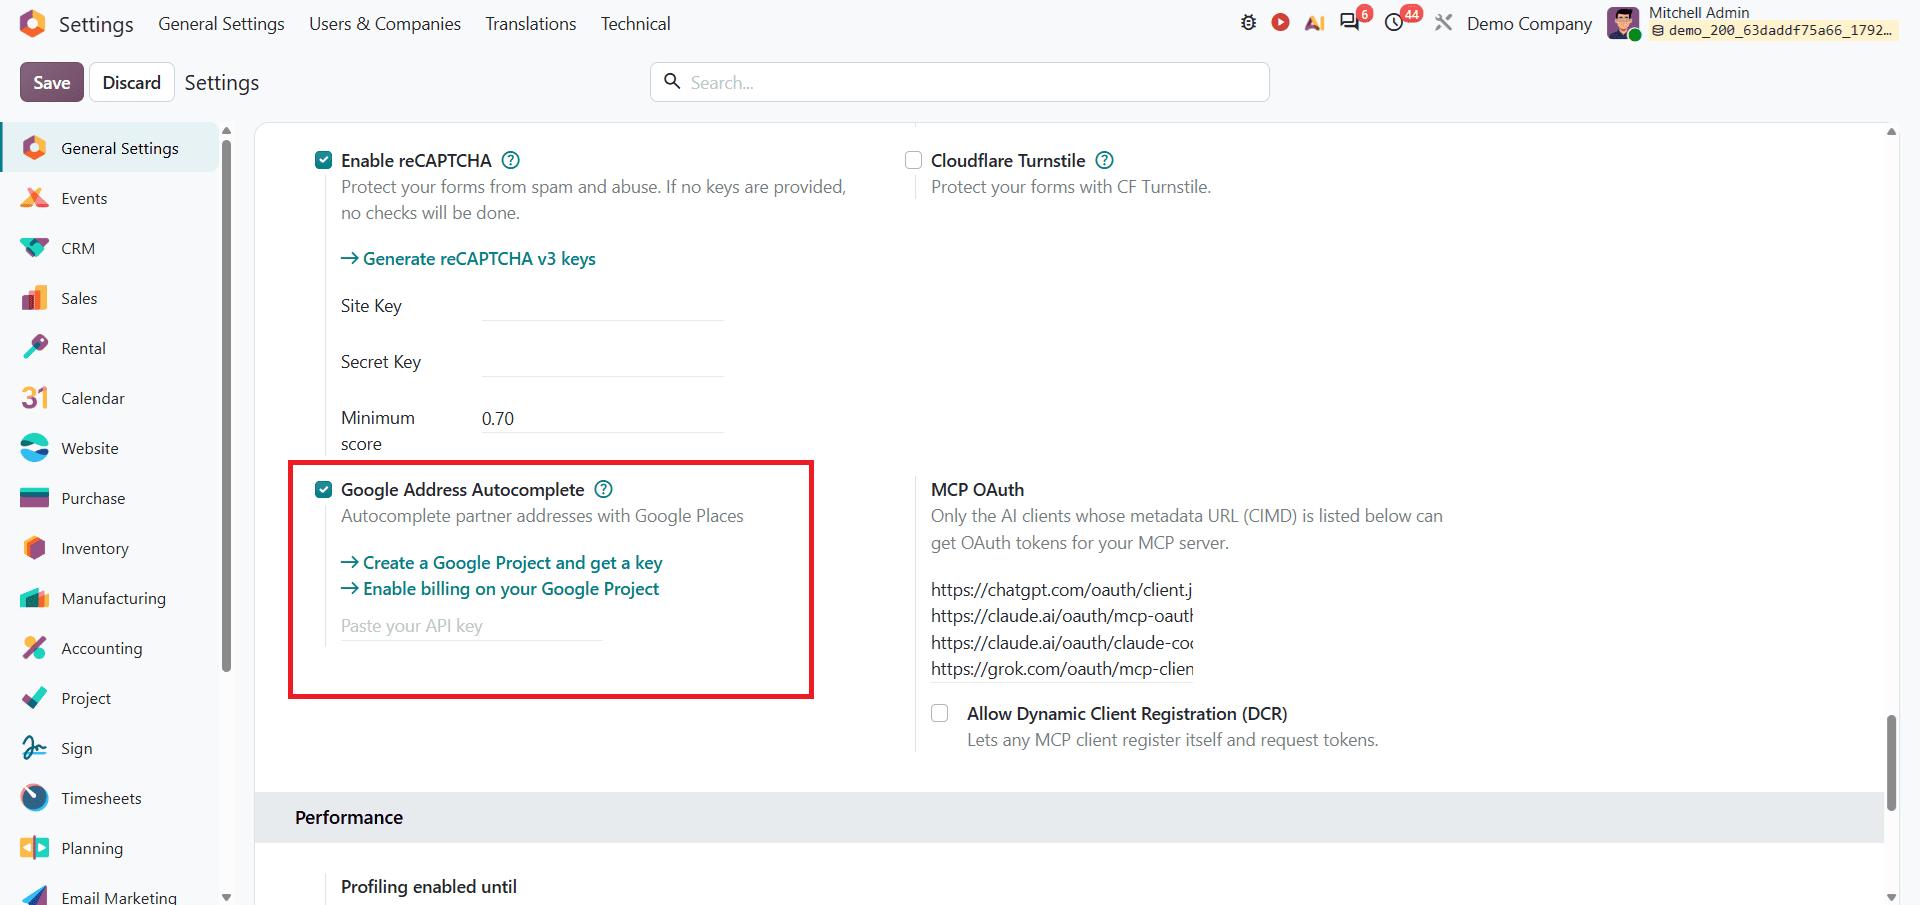1920x905 pixels.
Task: Click main panel scrollbar thumb
Action: pyautogui.click(x=1891, y=762)
